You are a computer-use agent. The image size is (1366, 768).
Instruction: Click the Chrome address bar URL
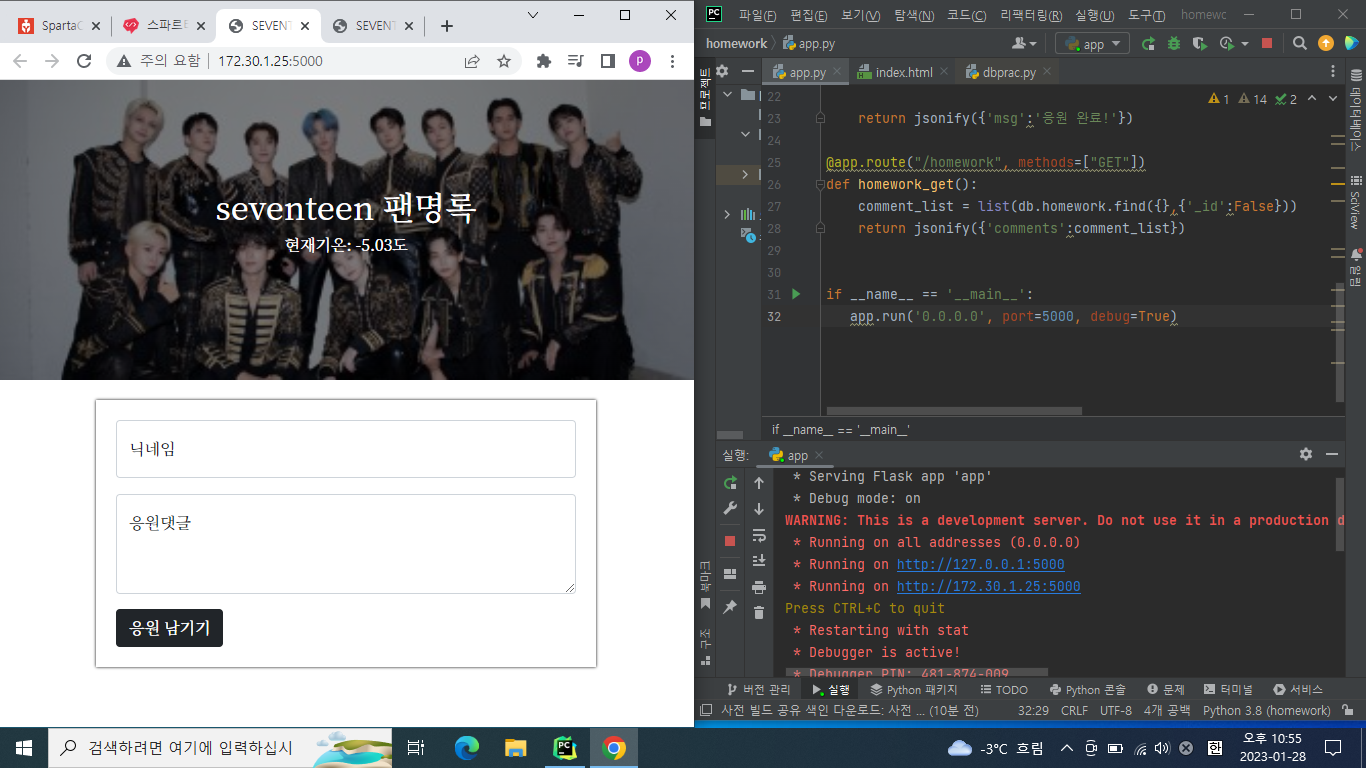click(x=270, y=61)
